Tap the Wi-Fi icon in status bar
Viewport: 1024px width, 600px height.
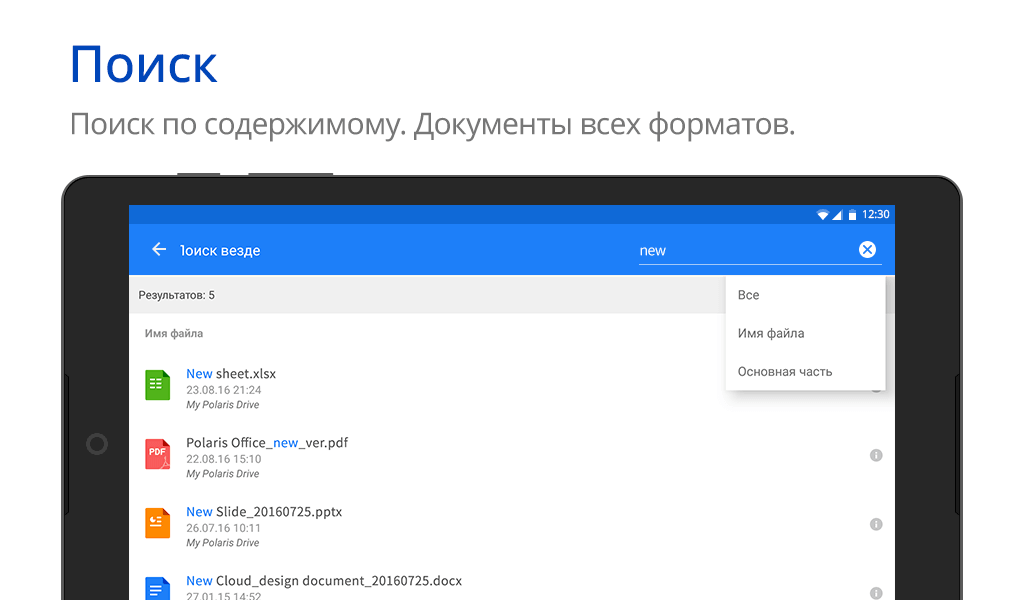click(822, 215)
